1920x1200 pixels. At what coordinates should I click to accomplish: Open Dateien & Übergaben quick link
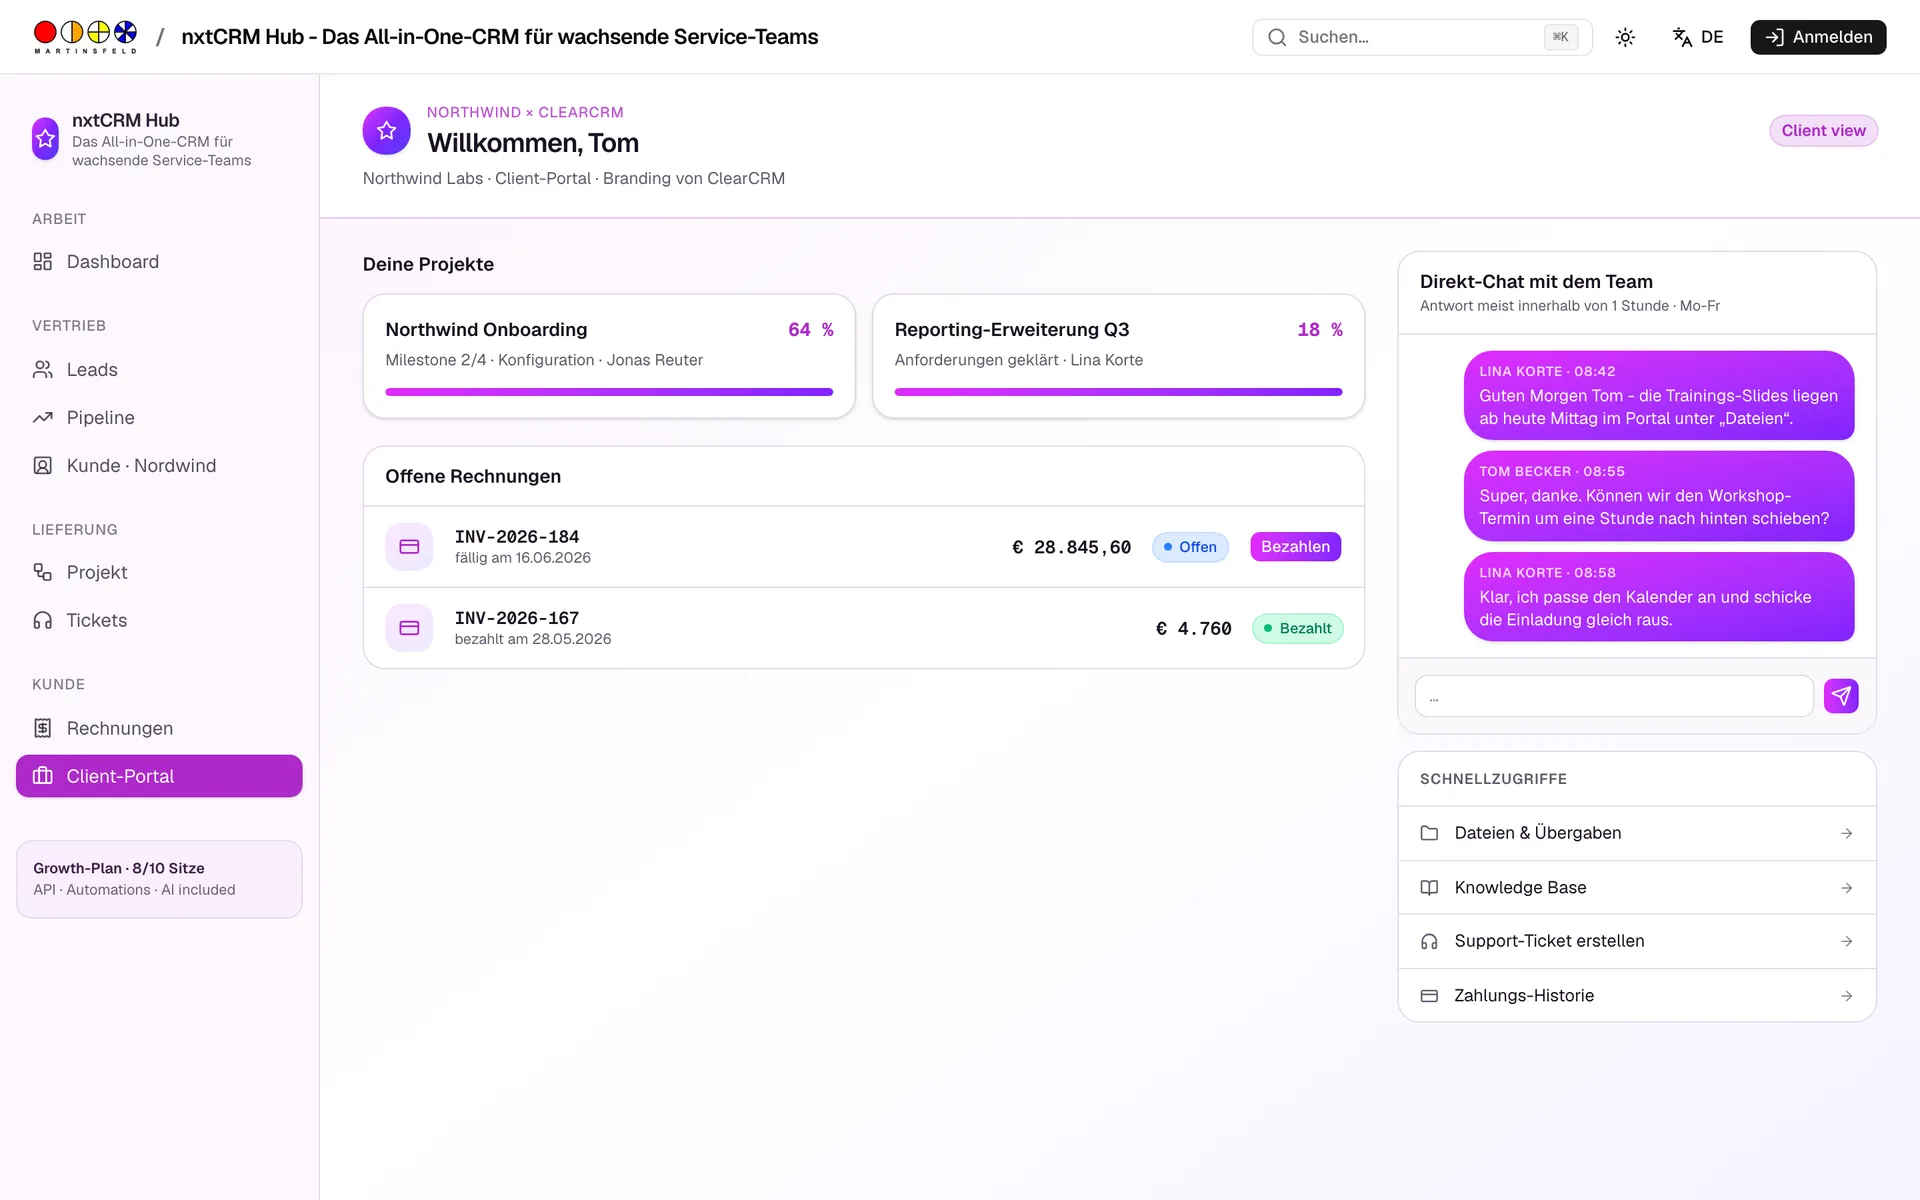click(1637, 833)
